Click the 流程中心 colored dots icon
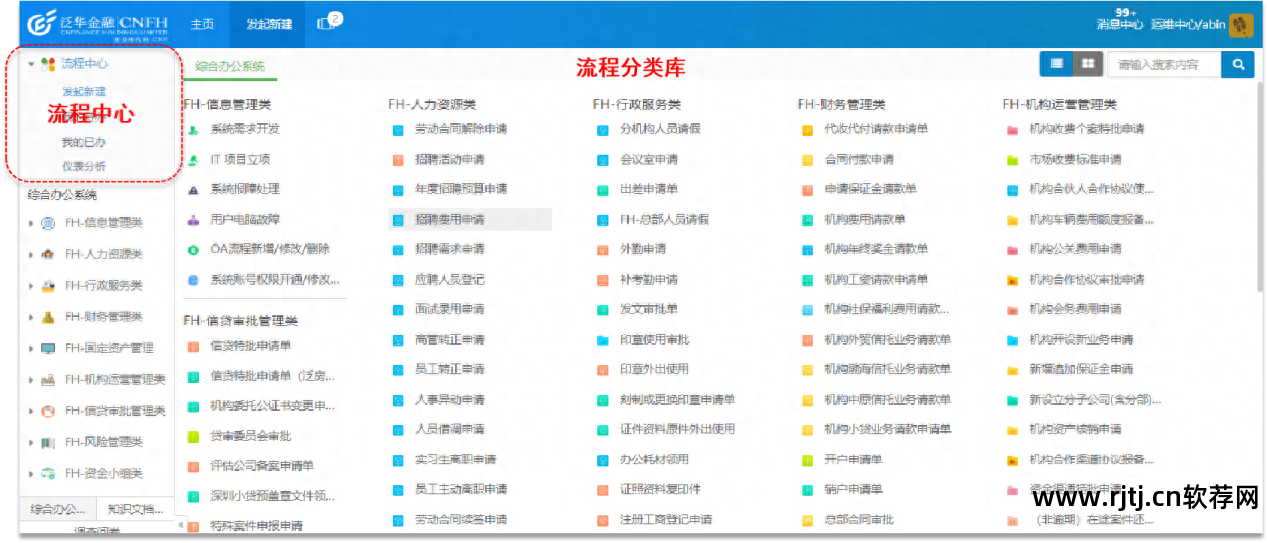This screenshot has height=543, width=1268. click(x=47, y=64)
